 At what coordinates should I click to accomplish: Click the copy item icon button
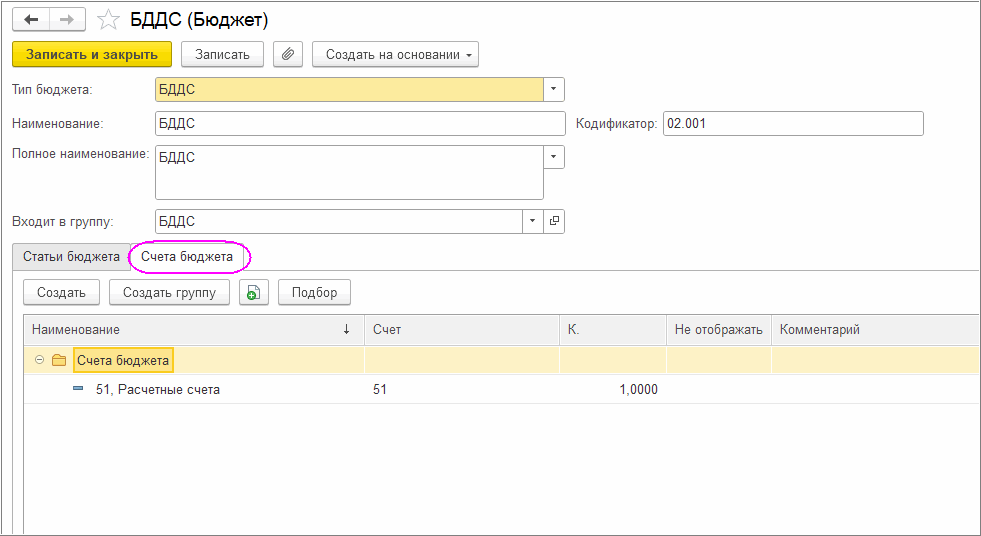pos(254,293)
